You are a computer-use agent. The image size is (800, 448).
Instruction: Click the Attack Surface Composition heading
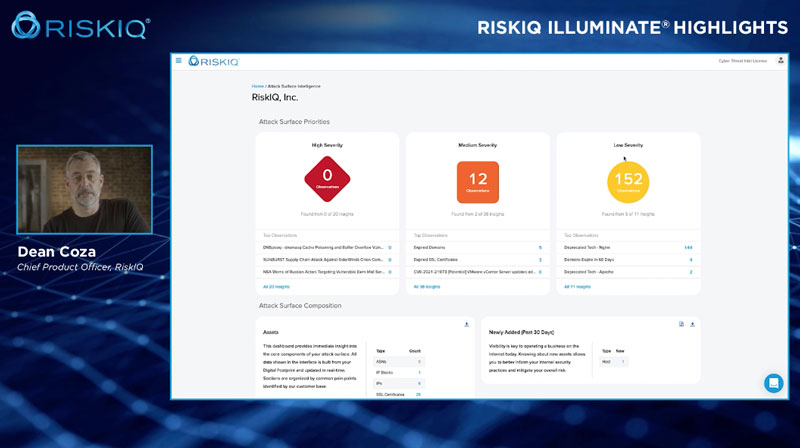300,306
